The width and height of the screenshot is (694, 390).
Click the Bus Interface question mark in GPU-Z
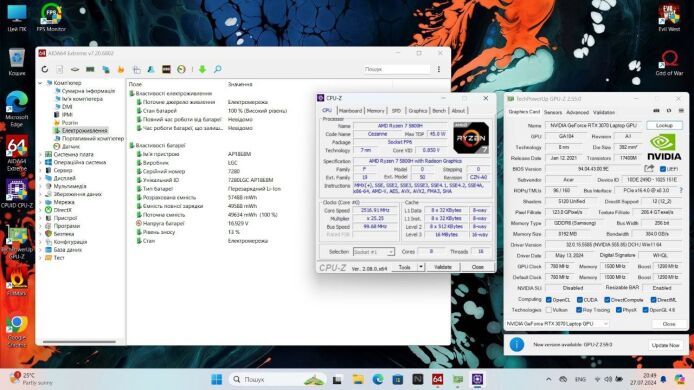[x=681, y=190]
